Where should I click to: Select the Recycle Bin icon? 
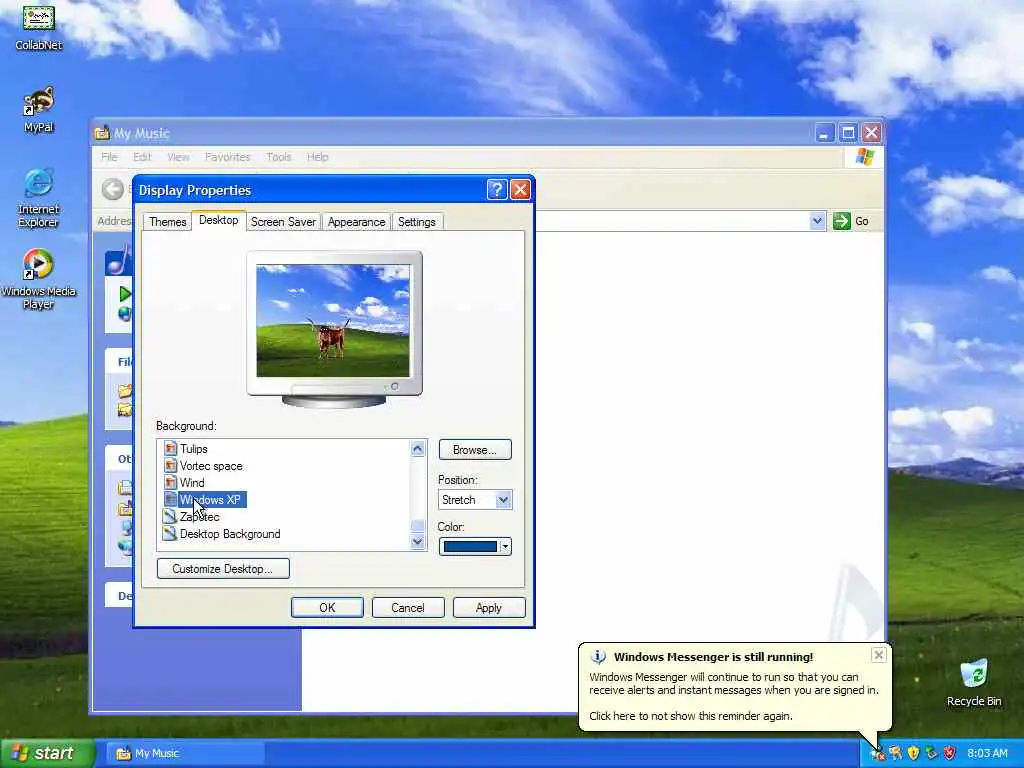[x=974, y=682]
